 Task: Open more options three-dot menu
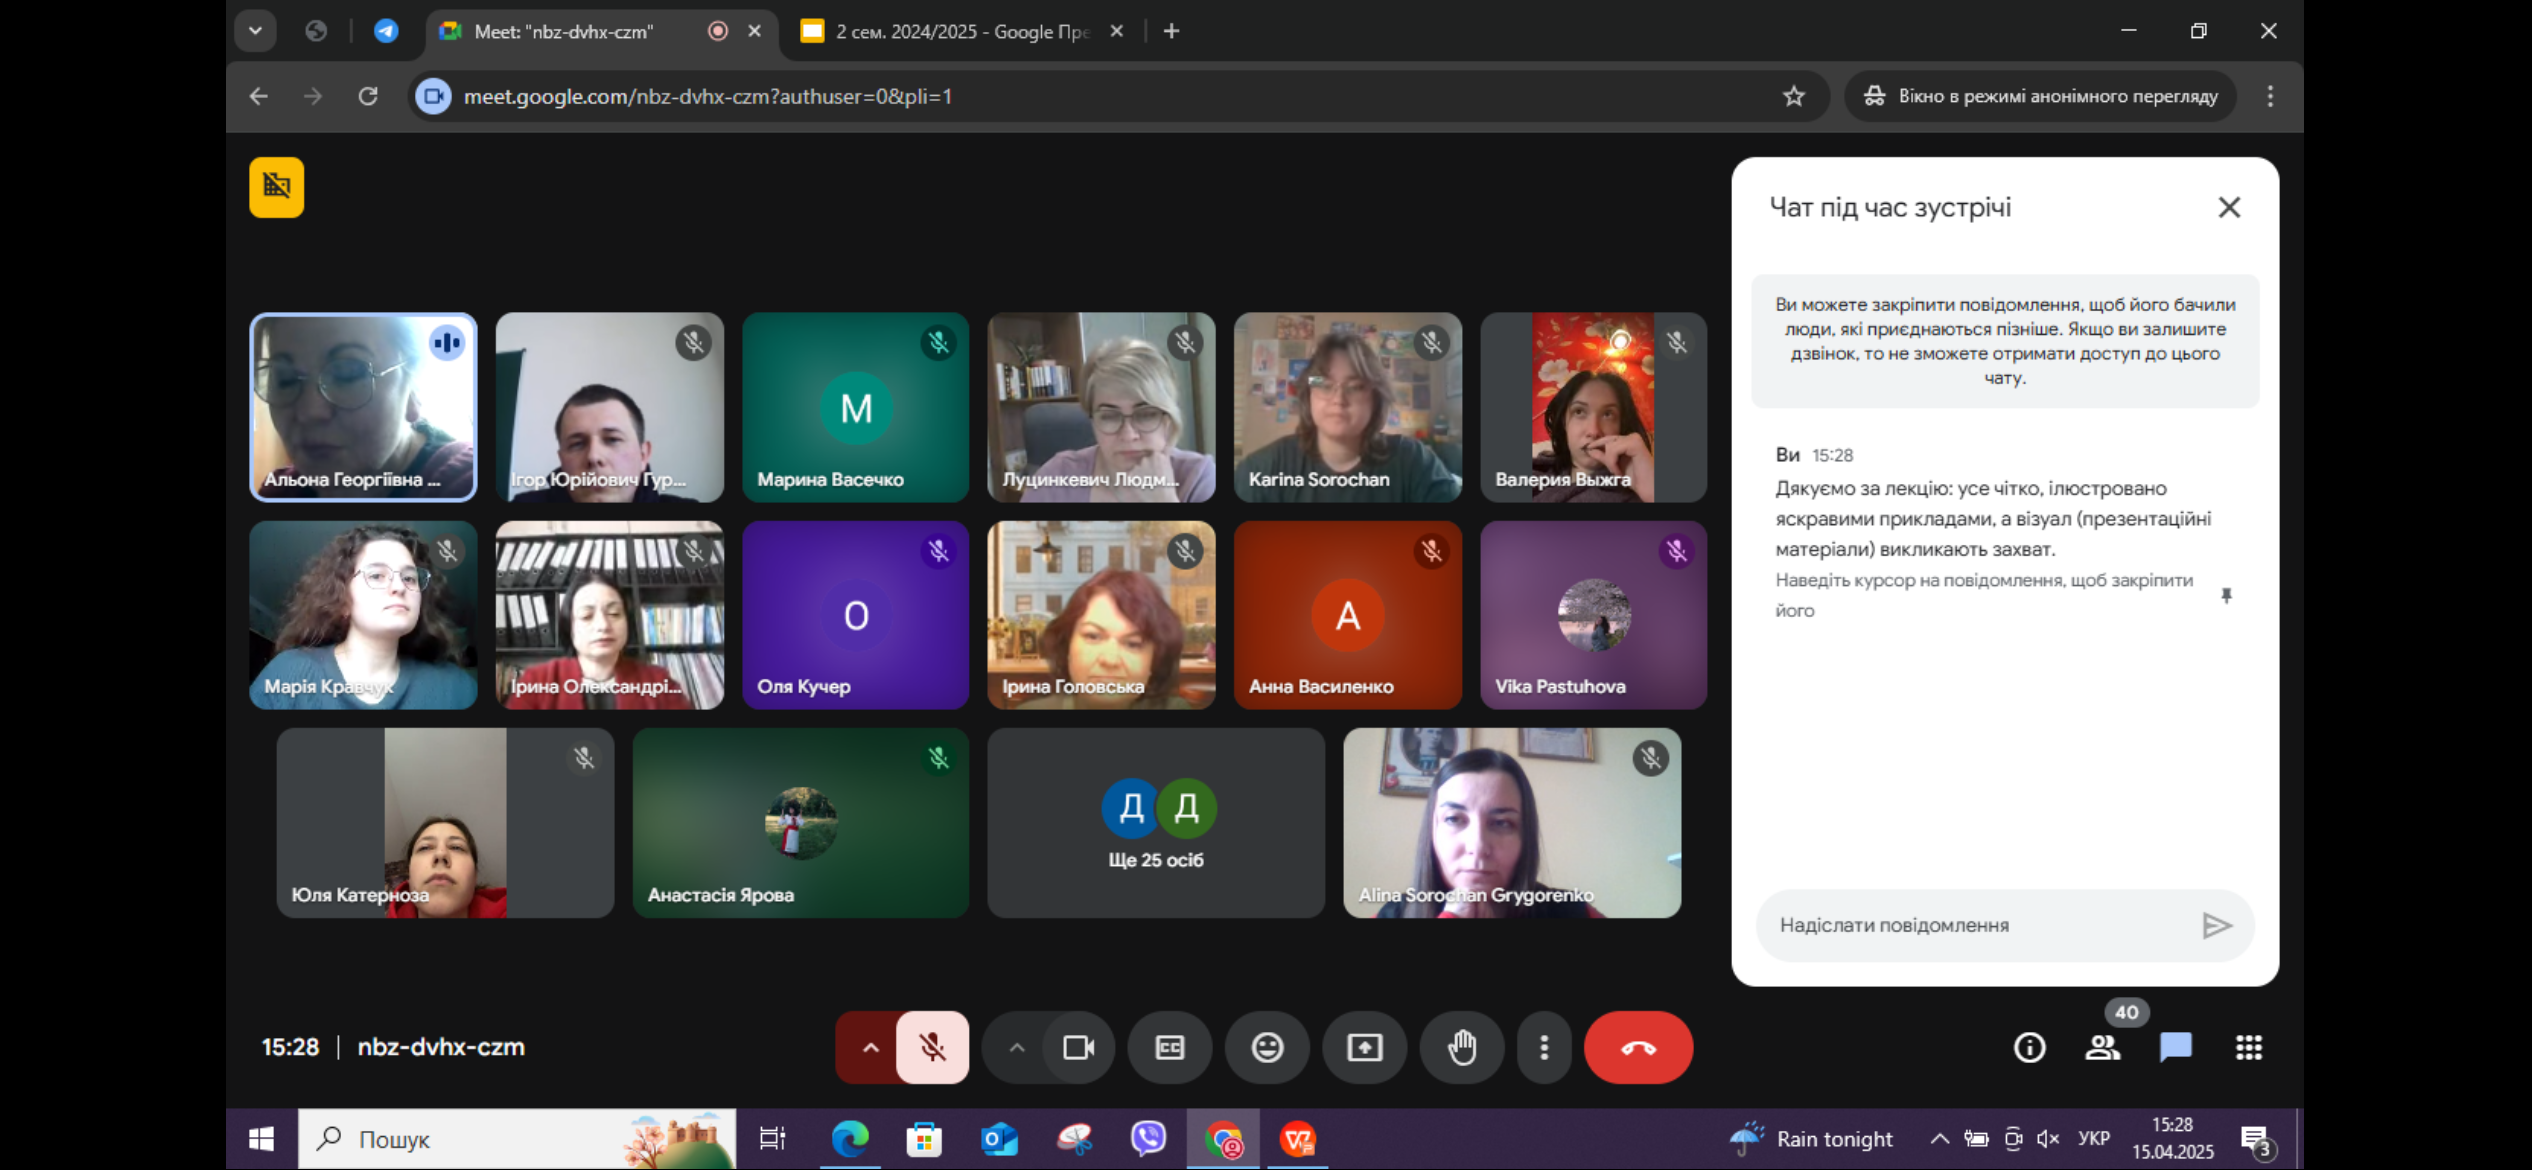(1544, 1047)
